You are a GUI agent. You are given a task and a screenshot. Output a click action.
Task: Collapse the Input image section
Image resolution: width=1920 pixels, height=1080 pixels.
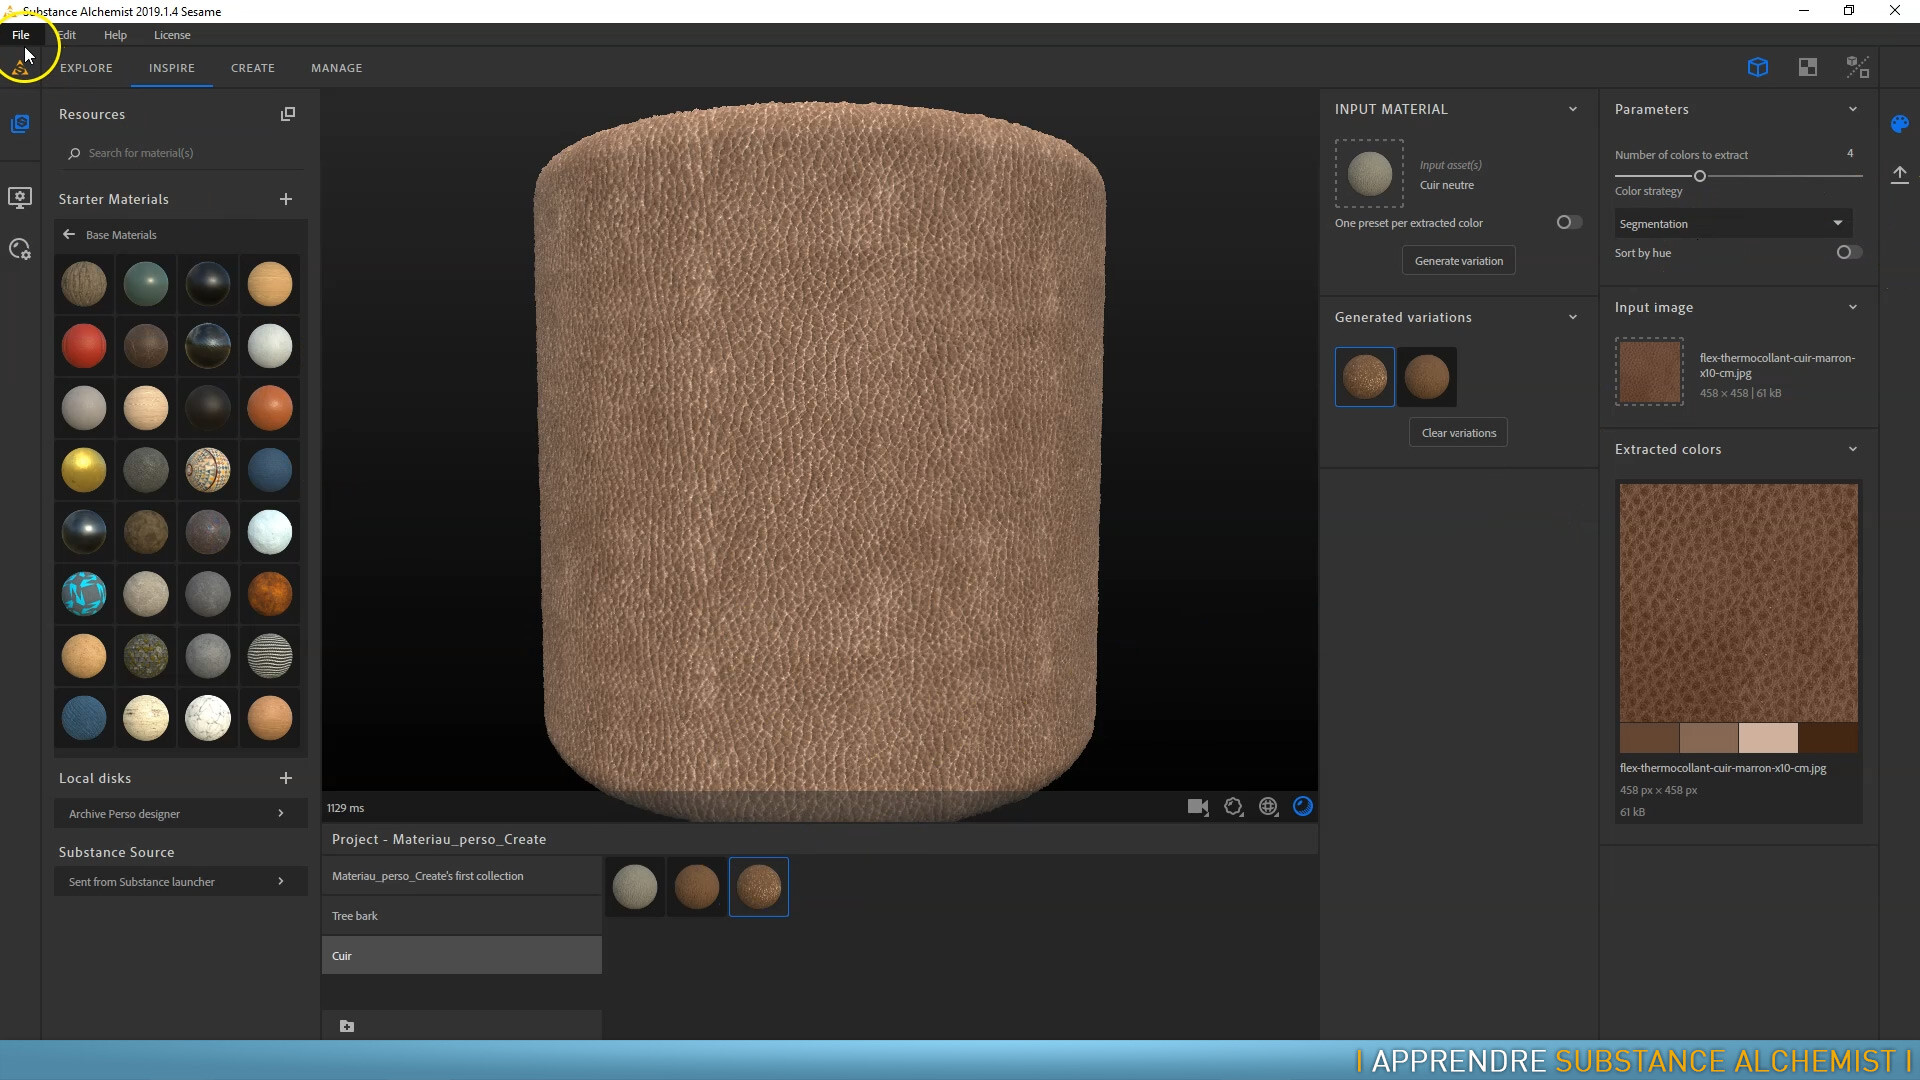click(x=1853, y=307)
